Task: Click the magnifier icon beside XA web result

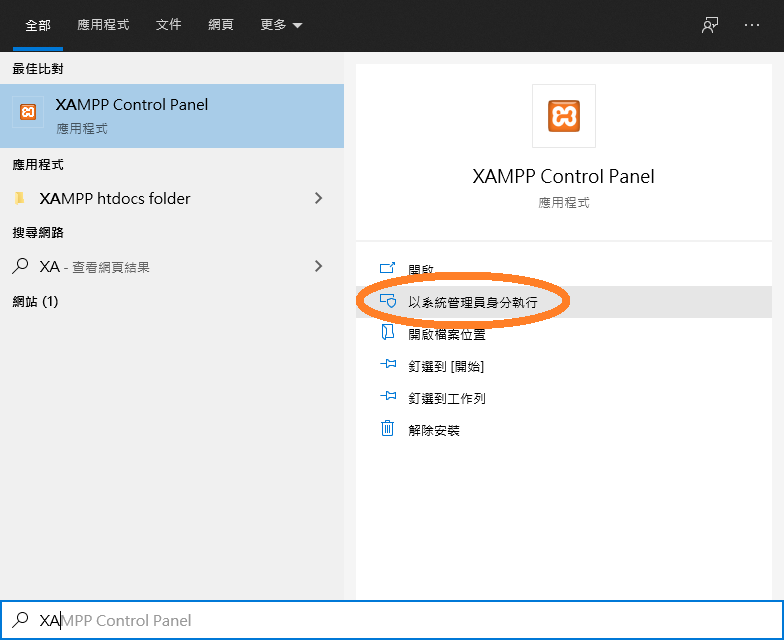Action: 20,266
